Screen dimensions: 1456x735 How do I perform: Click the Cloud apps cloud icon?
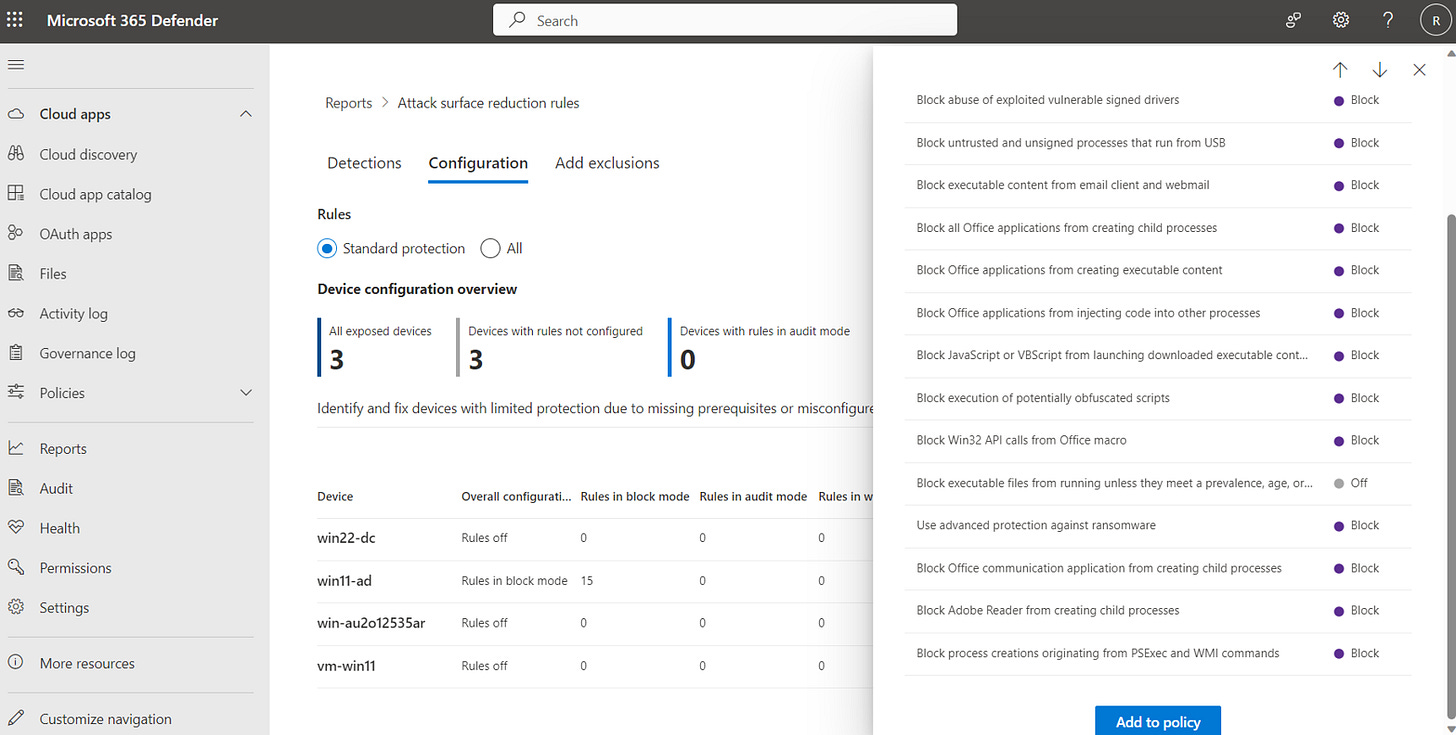click(15, 114)
